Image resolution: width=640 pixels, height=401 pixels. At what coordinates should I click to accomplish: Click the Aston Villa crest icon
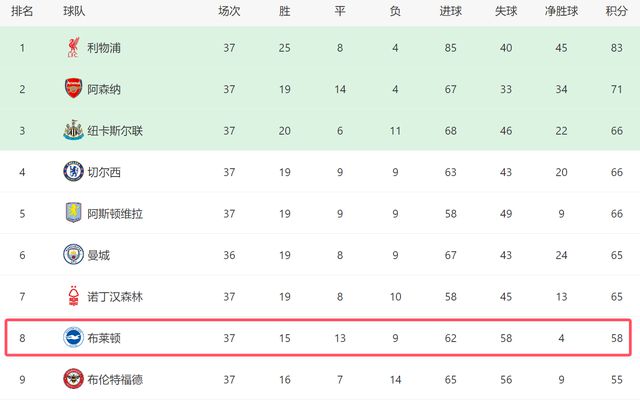(72, 213)
